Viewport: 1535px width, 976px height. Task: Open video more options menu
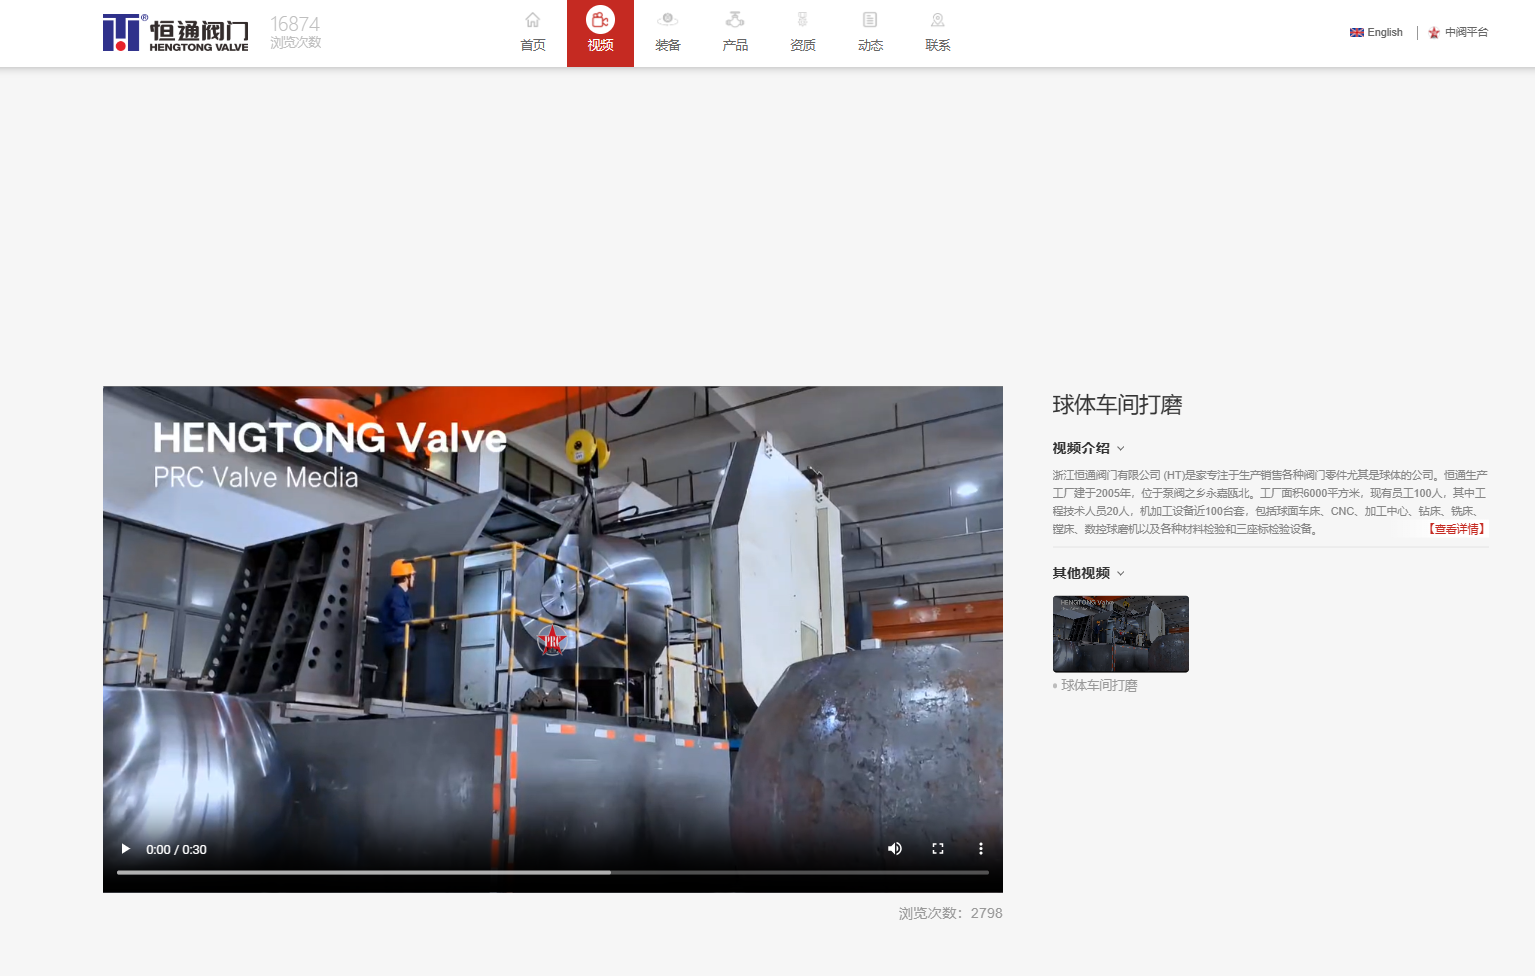(981, 849)
